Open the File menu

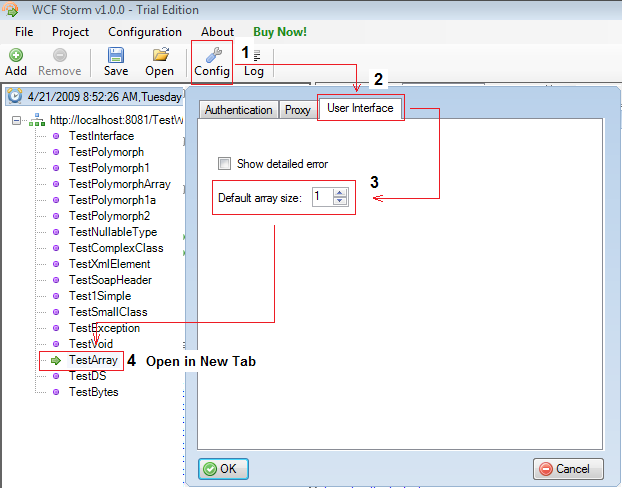tap(24, 32)
